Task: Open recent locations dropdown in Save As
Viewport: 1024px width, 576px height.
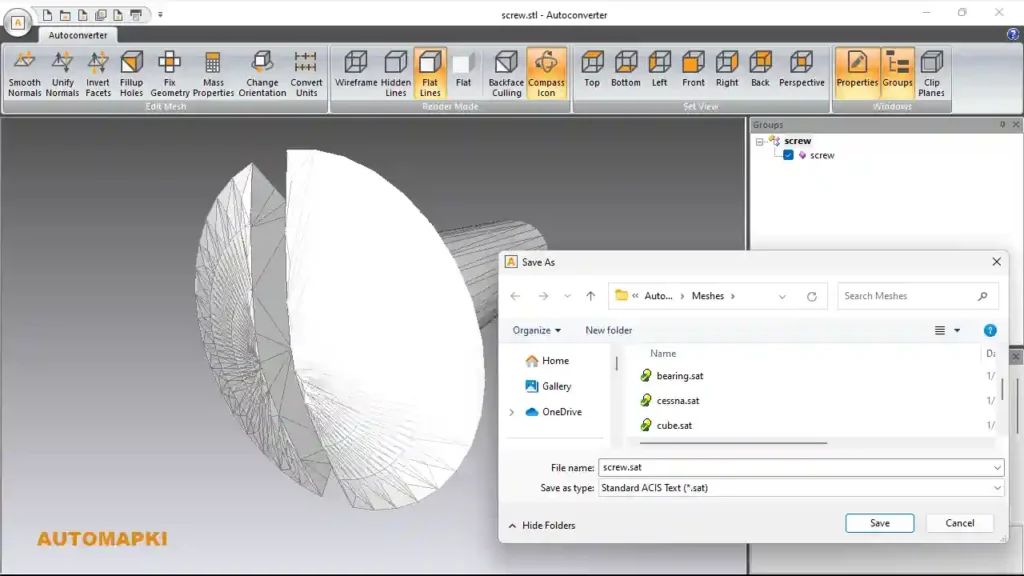Action: coord(568,296)
